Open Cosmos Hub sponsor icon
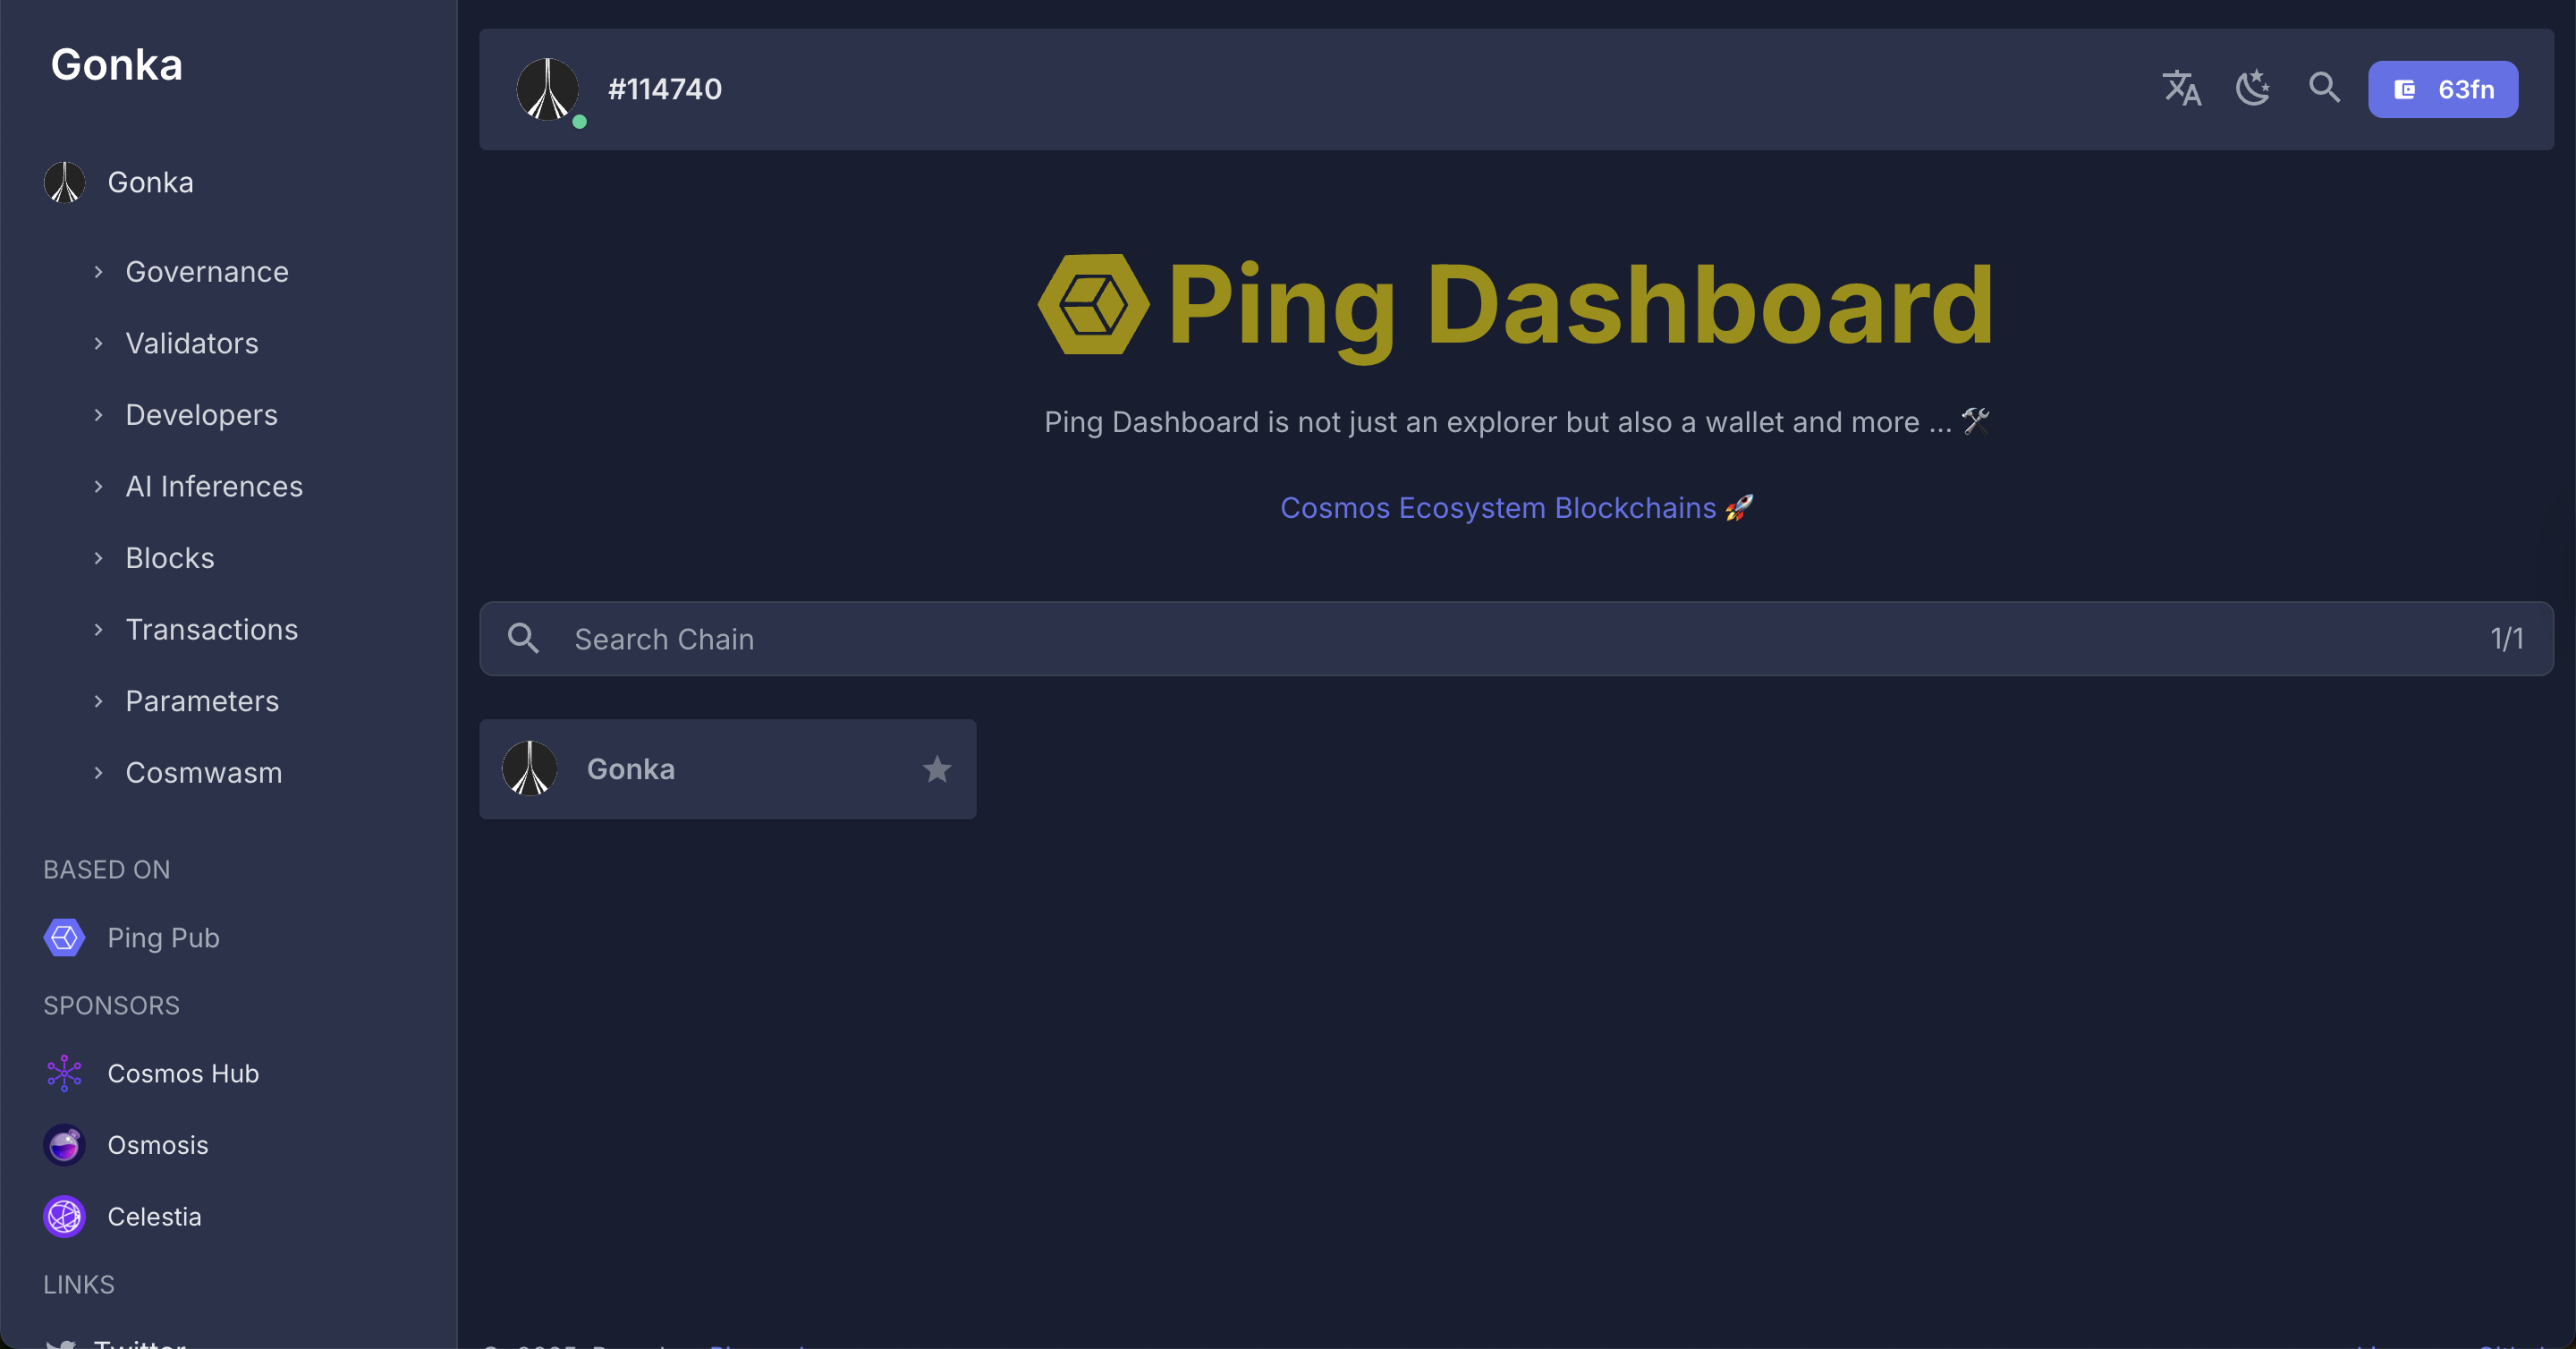Viewport: 2576px width, 1349px height. [65, 1073]
